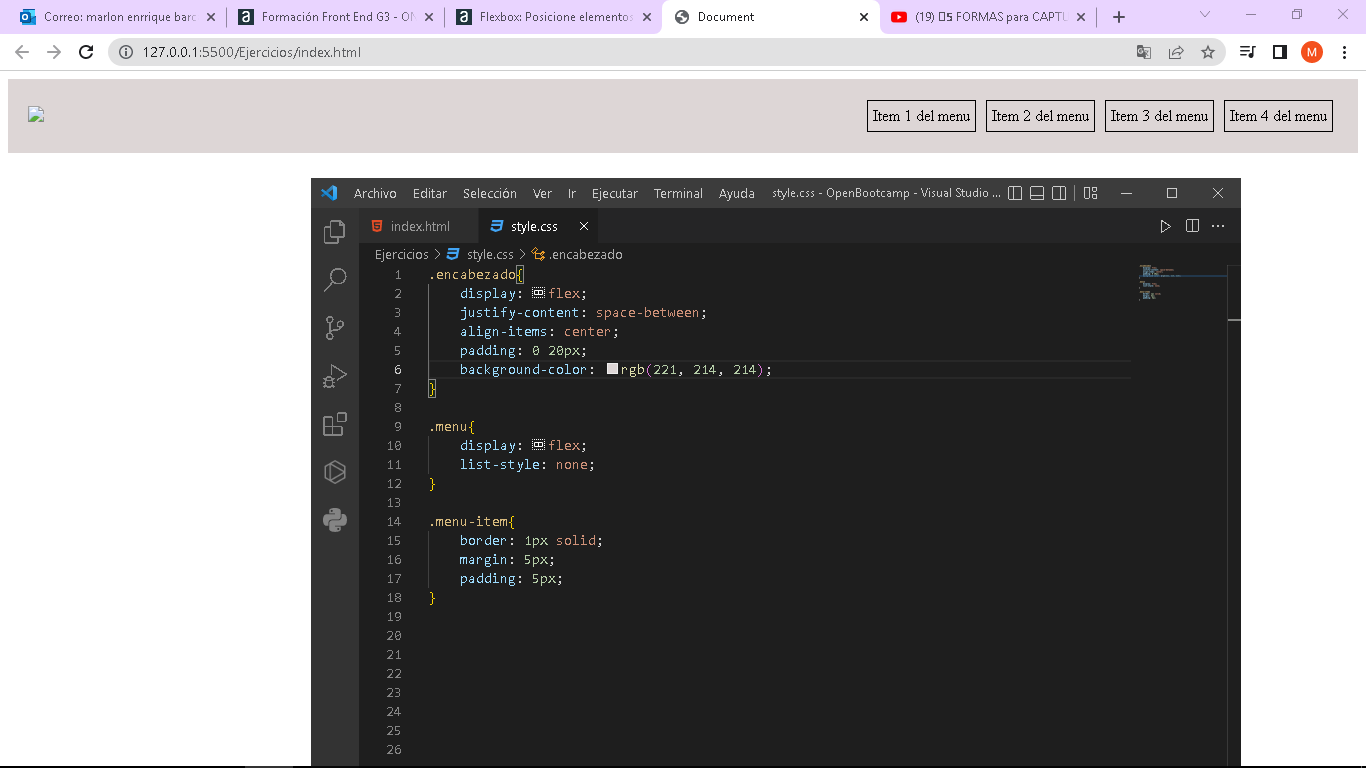Open a new browser tab
Screen dimensions: 1366x768
pos(1119,17)
